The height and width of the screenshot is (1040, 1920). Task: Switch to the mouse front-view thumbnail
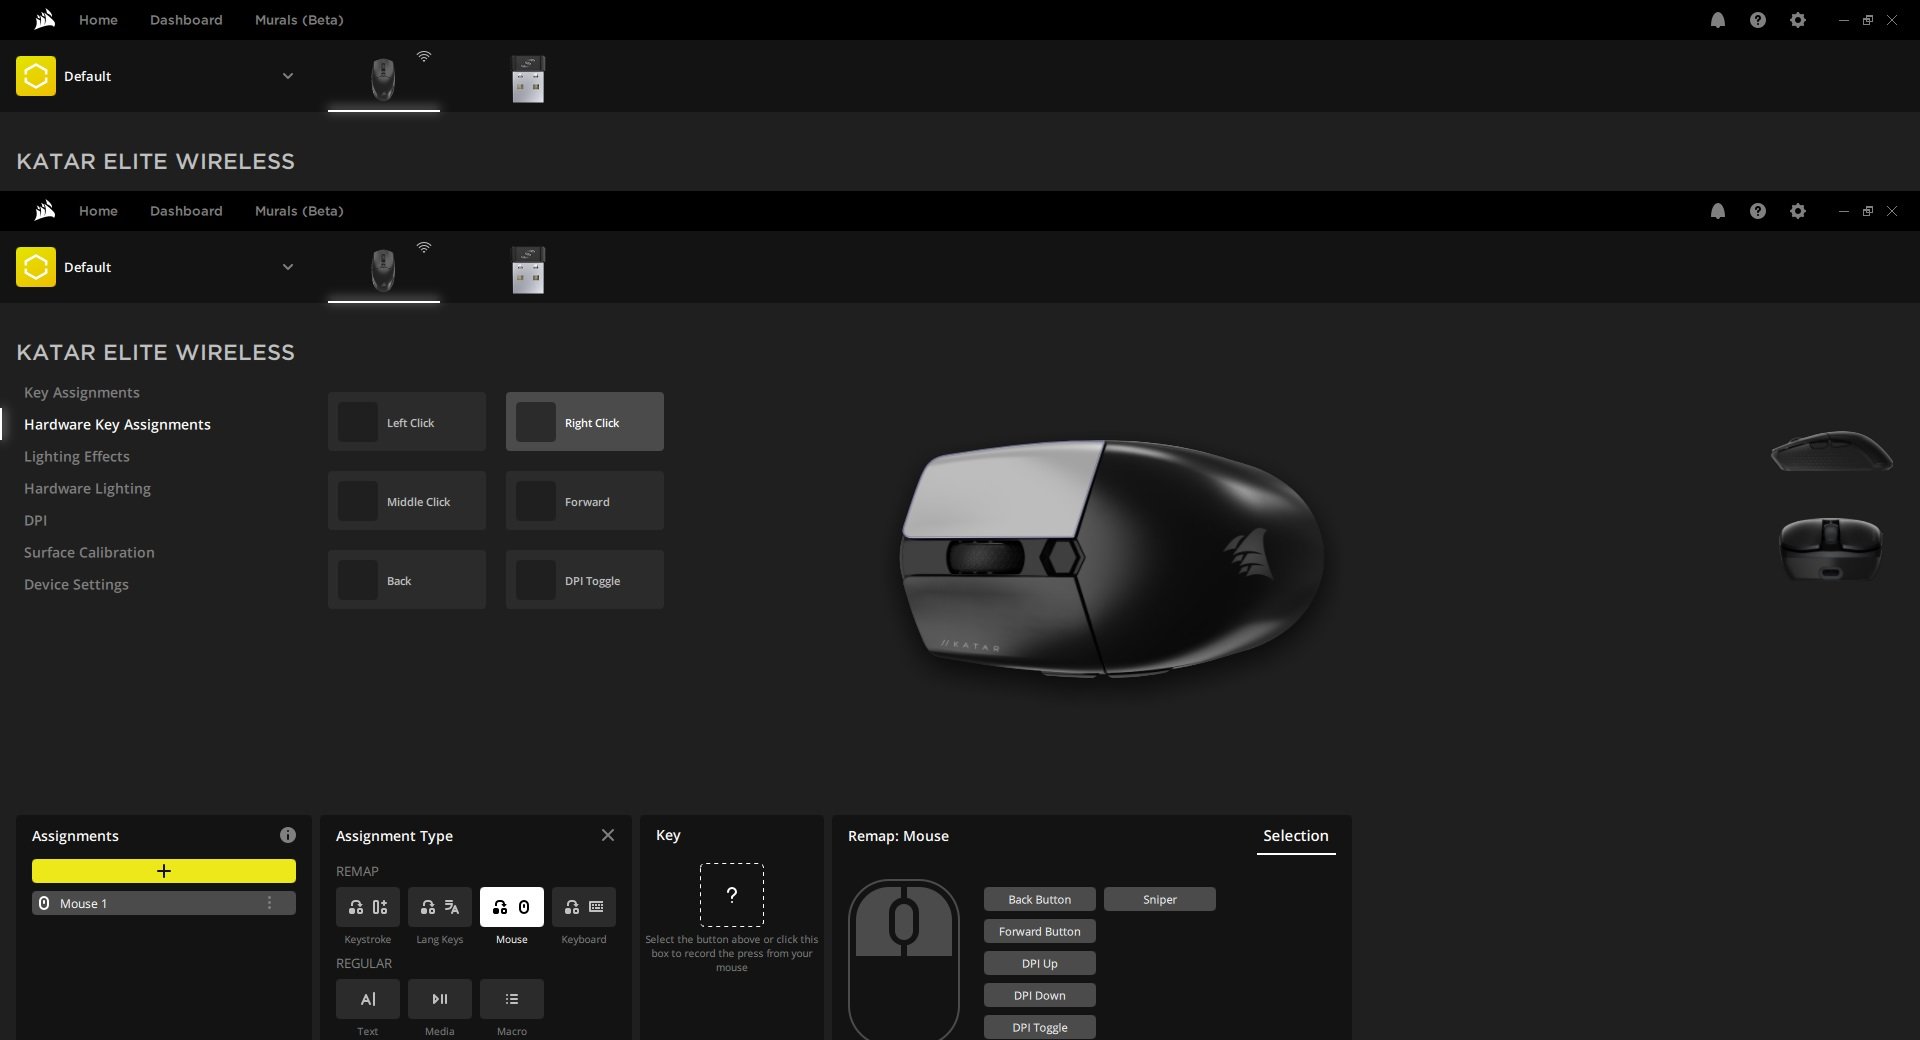pos(1831,548)
